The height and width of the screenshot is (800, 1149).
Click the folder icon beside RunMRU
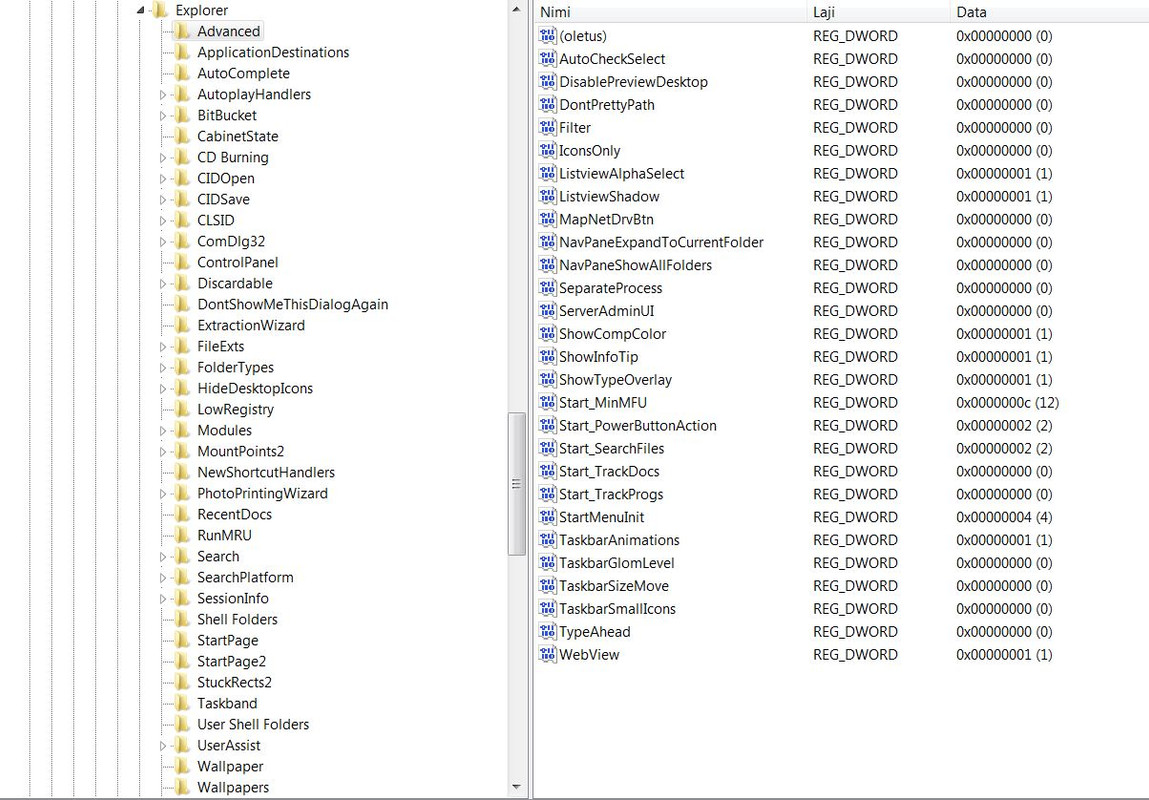[x=182, y=535]
